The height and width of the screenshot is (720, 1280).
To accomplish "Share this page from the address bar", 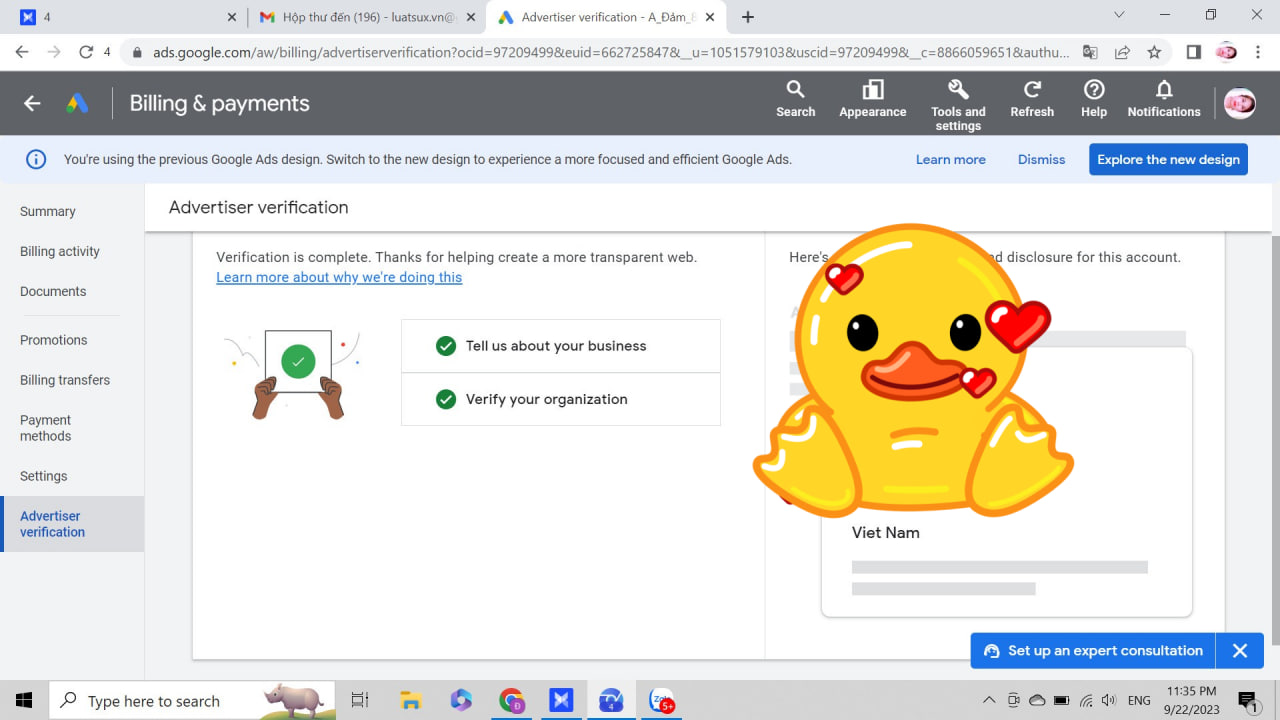I will (x=1122, y=52).
